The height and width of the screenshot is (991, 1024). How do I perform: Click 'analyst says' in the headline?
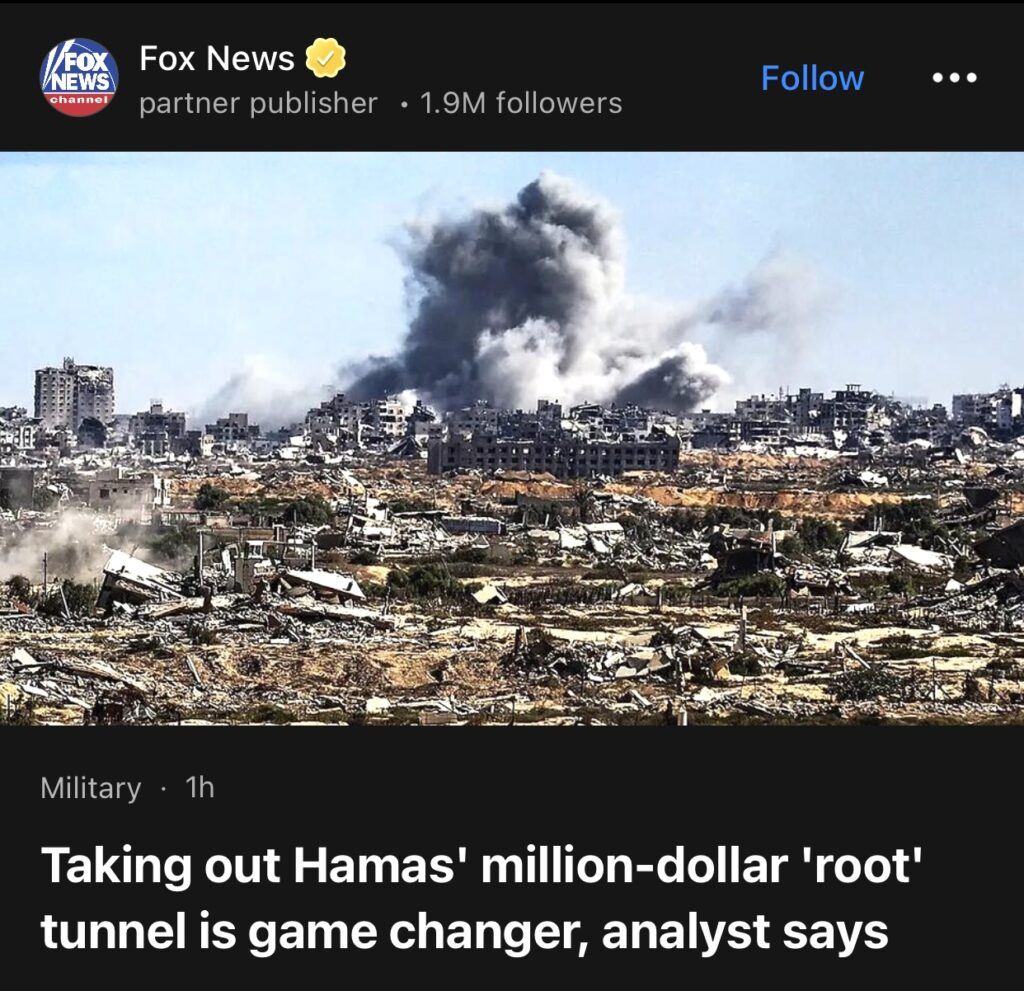[745, 932]
